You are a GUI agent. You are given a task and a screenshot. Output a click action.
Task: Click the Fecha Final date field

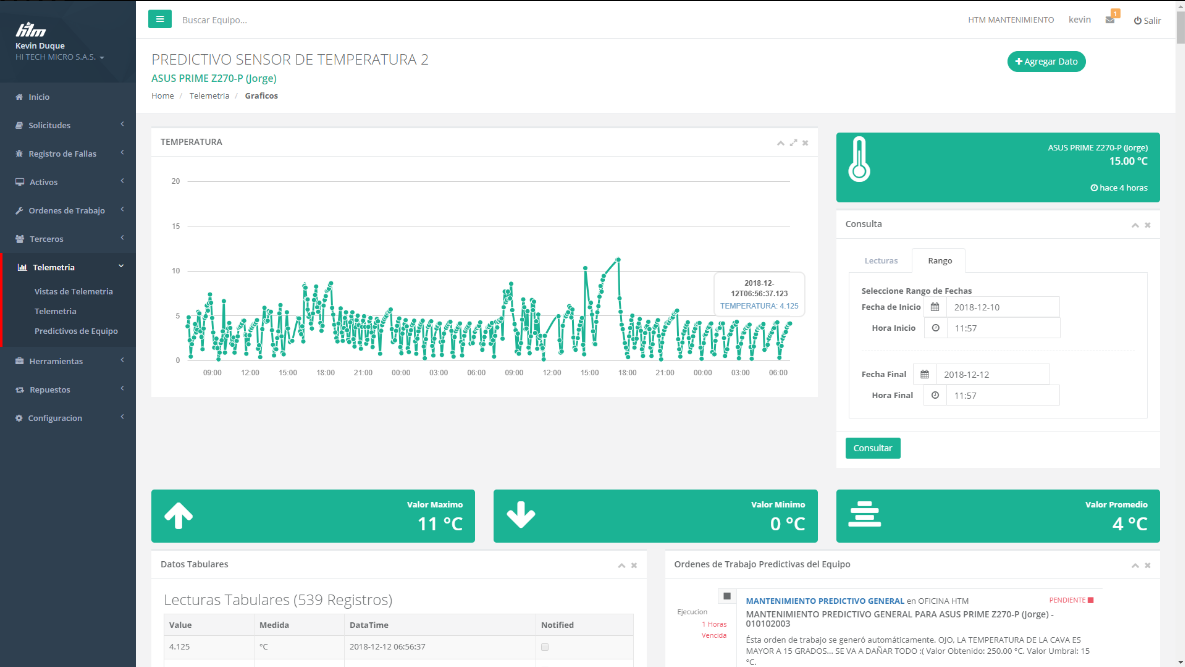click(992, 374)
